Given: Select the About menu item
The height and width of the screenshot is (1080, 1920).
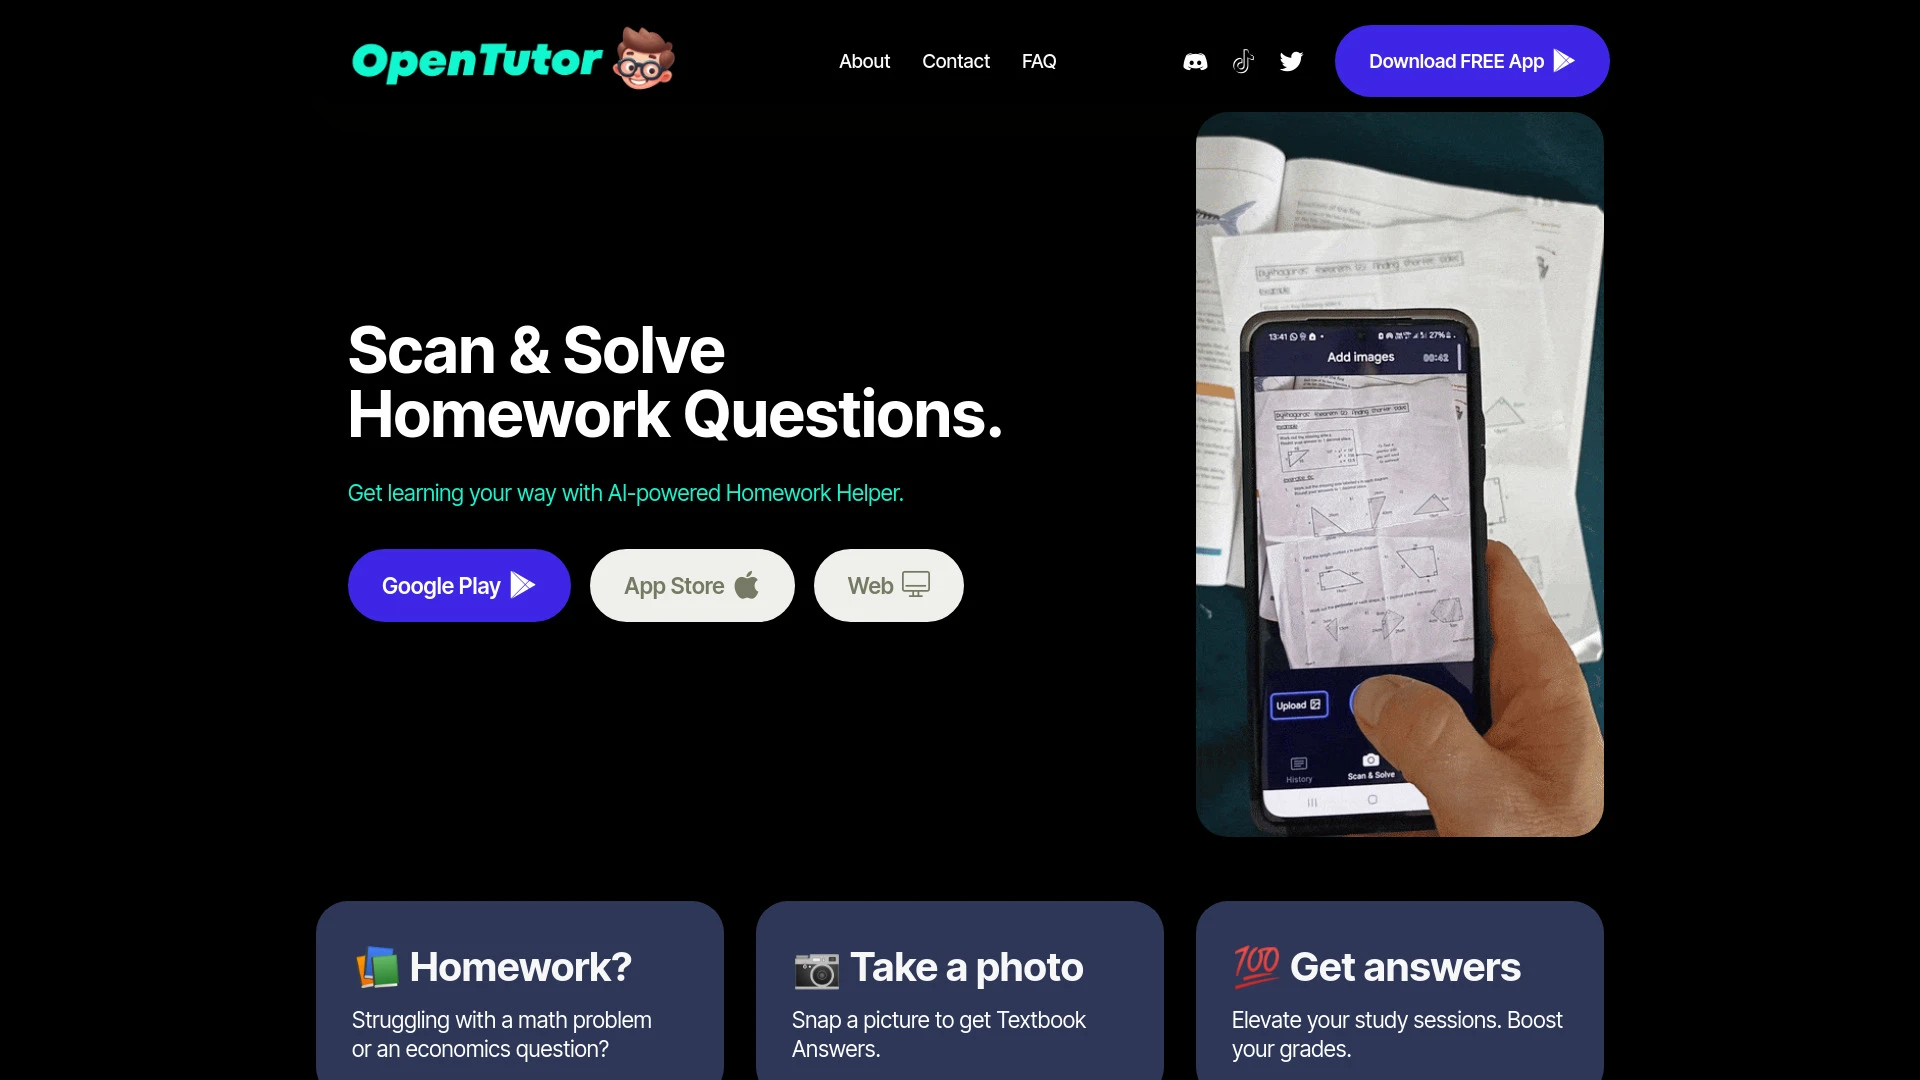Looking at the screenshot, I should pos(865,61).
